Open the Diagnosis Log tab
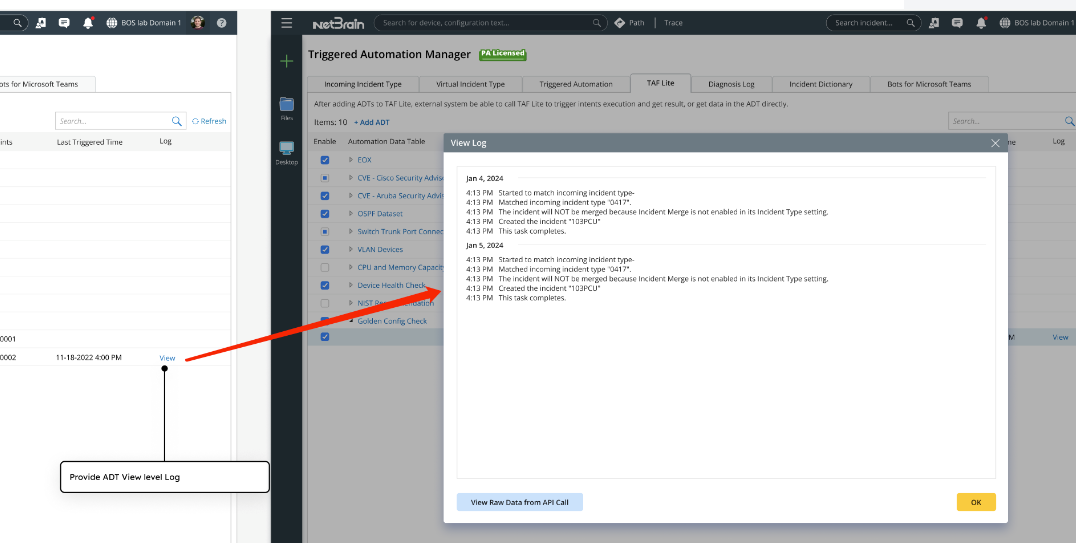The image size is (1076, 543). [x=731, y=84]
